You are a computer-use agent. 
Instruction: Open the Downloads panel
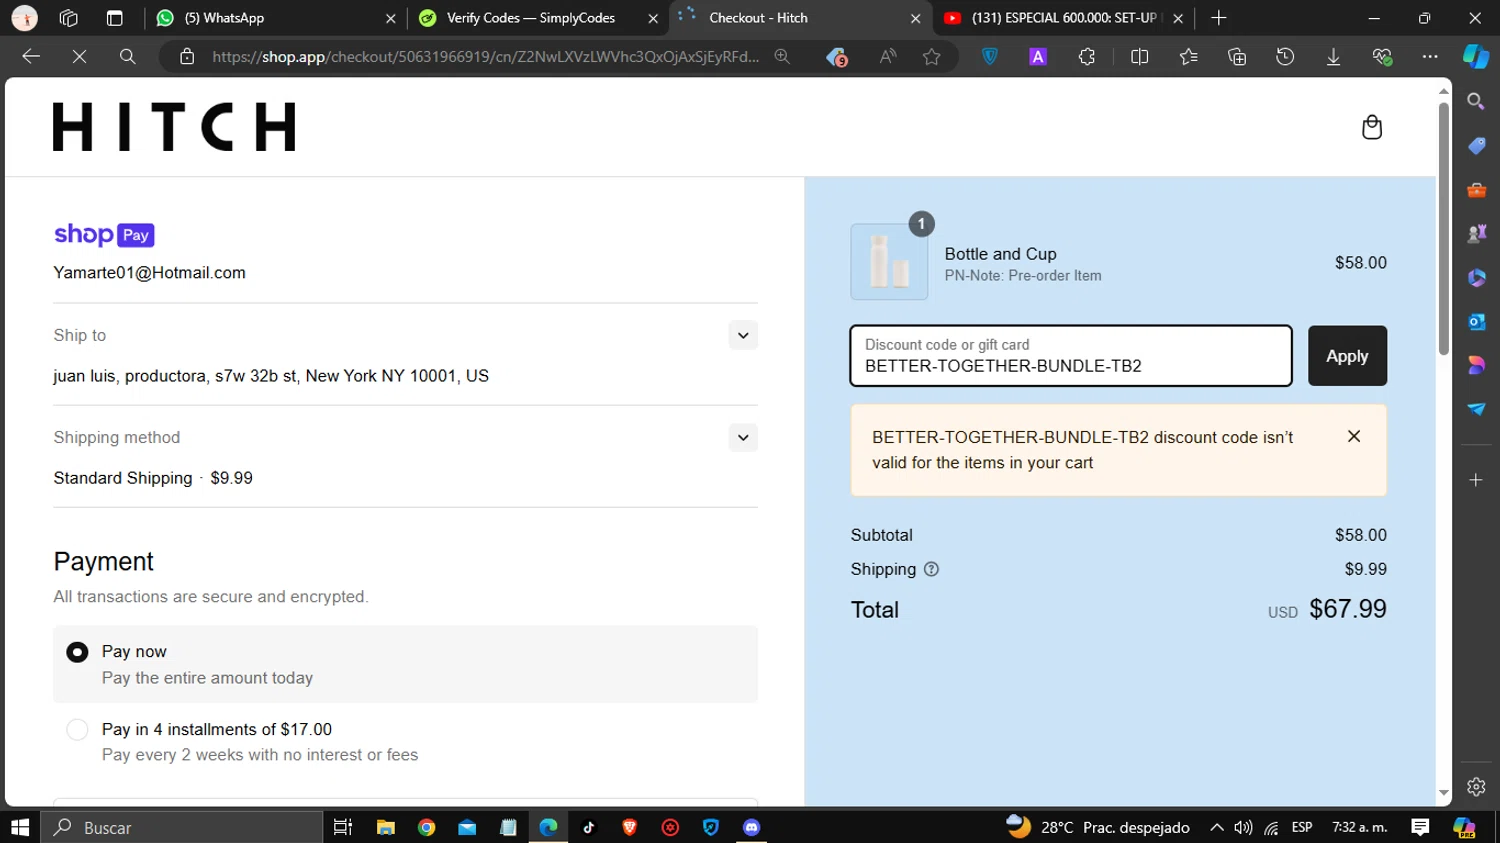(1333, 57)
